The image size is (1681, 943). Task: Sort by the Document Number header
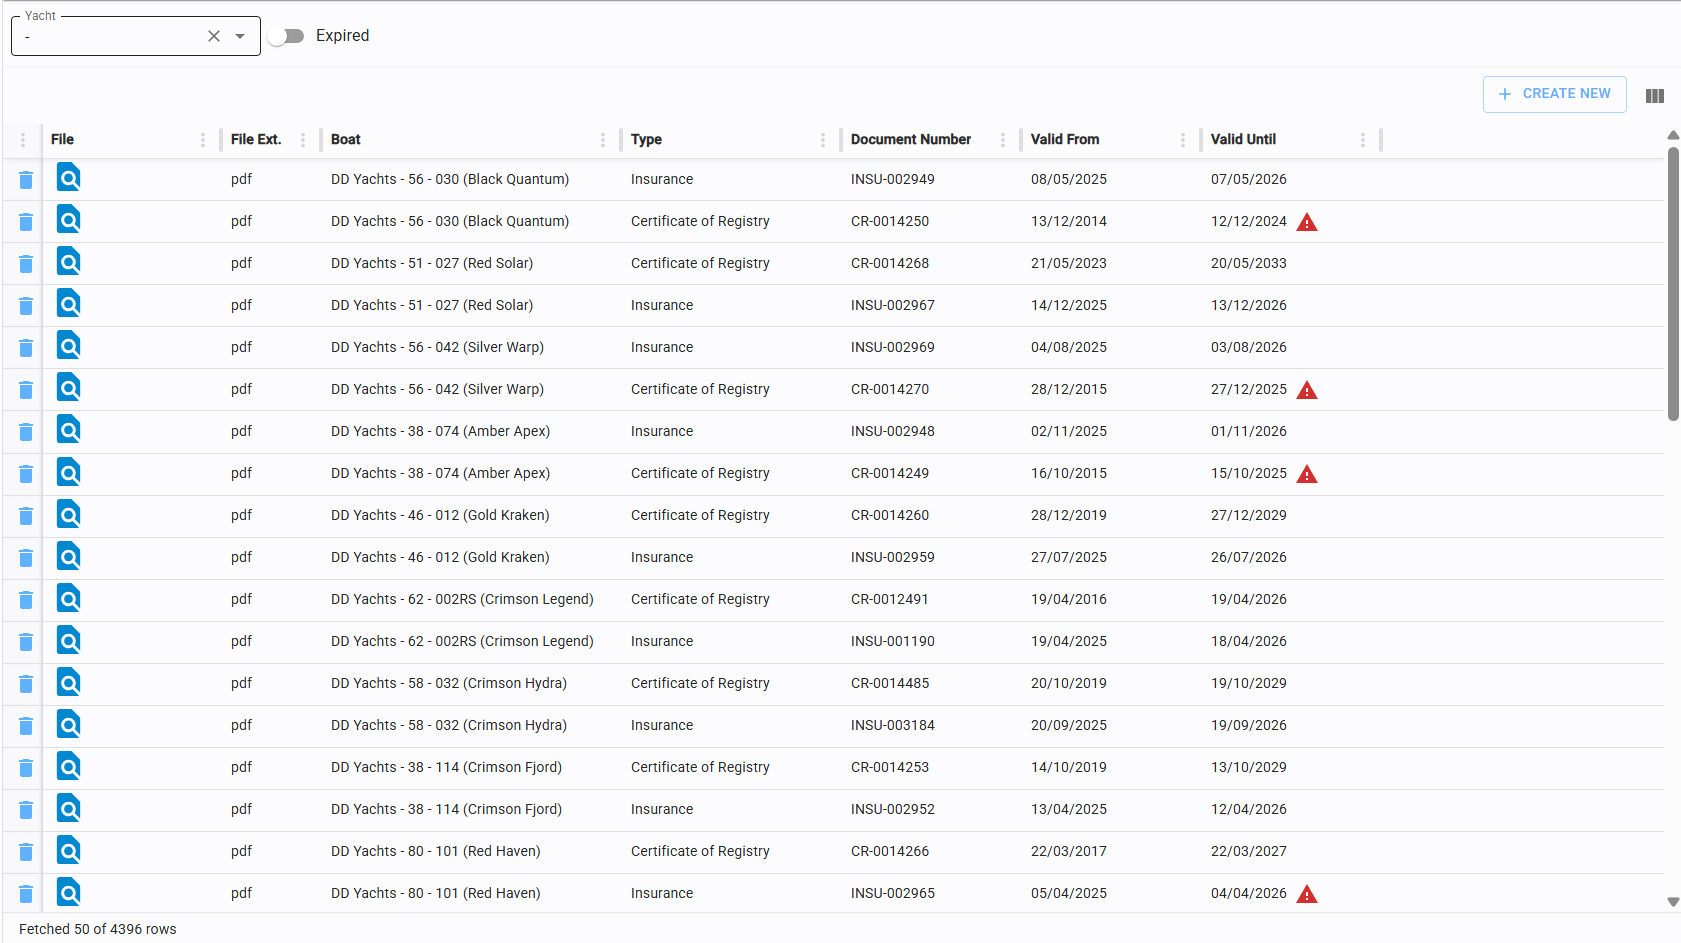(x=910, y=140)
